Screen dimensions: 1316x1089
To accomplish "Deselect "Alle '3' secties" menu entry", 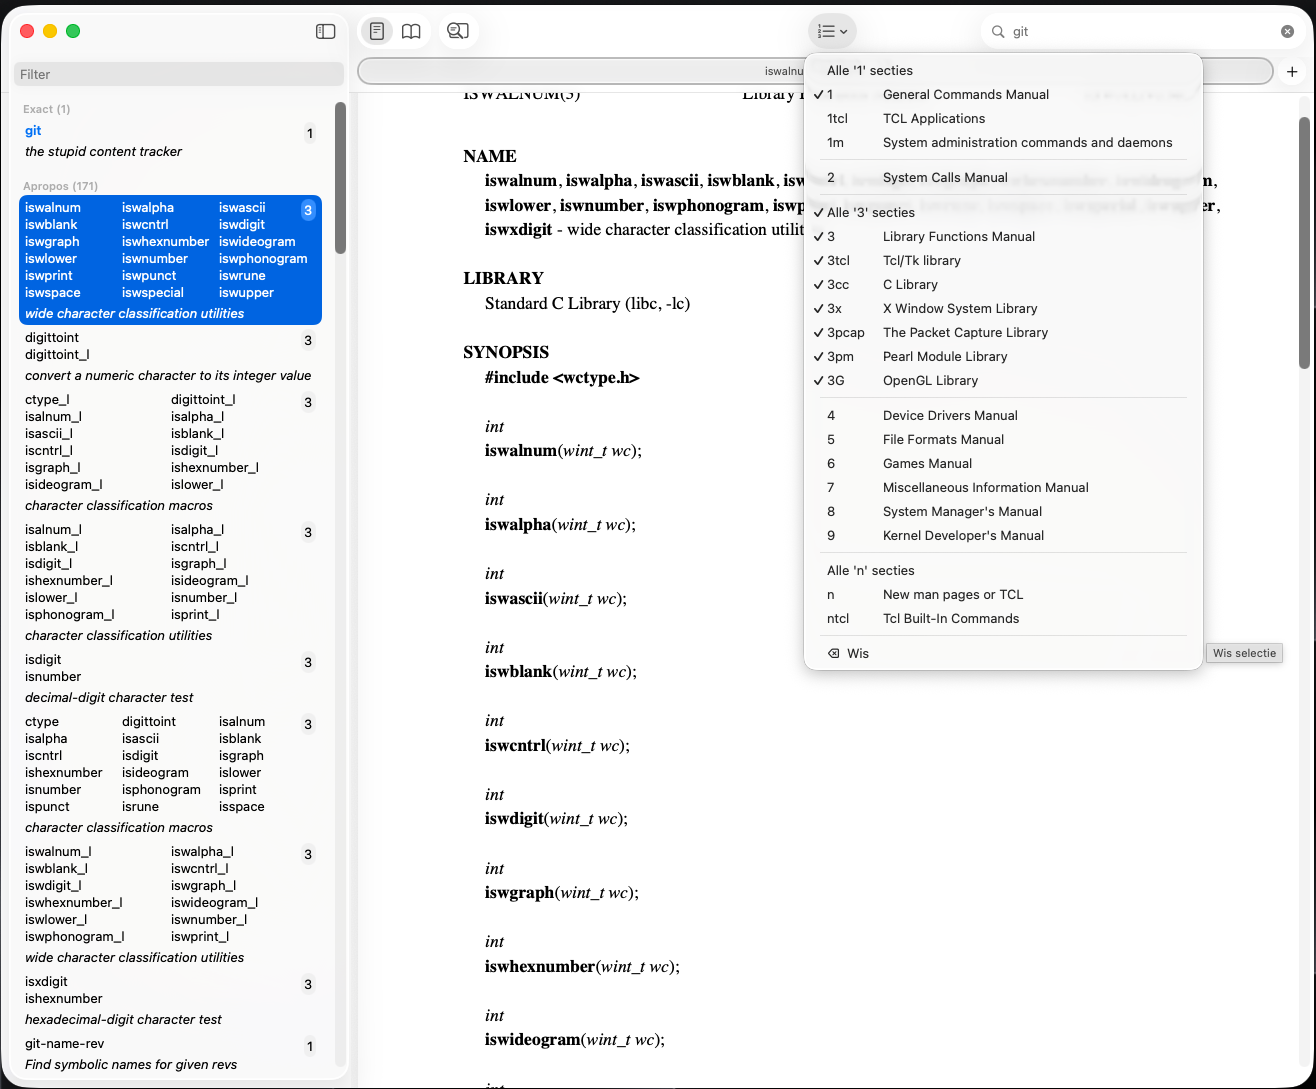I will [x=1003, y=213].
